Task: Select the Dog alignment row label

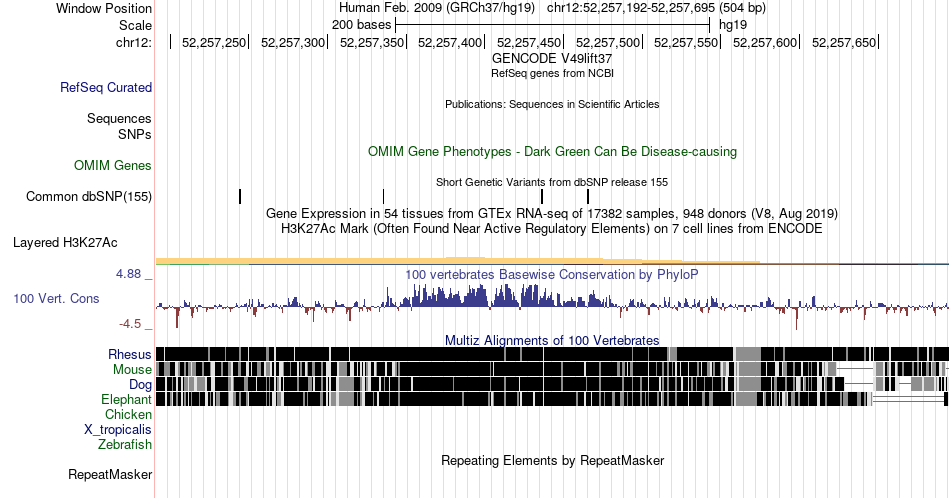Action: click(x=141, y=385)
